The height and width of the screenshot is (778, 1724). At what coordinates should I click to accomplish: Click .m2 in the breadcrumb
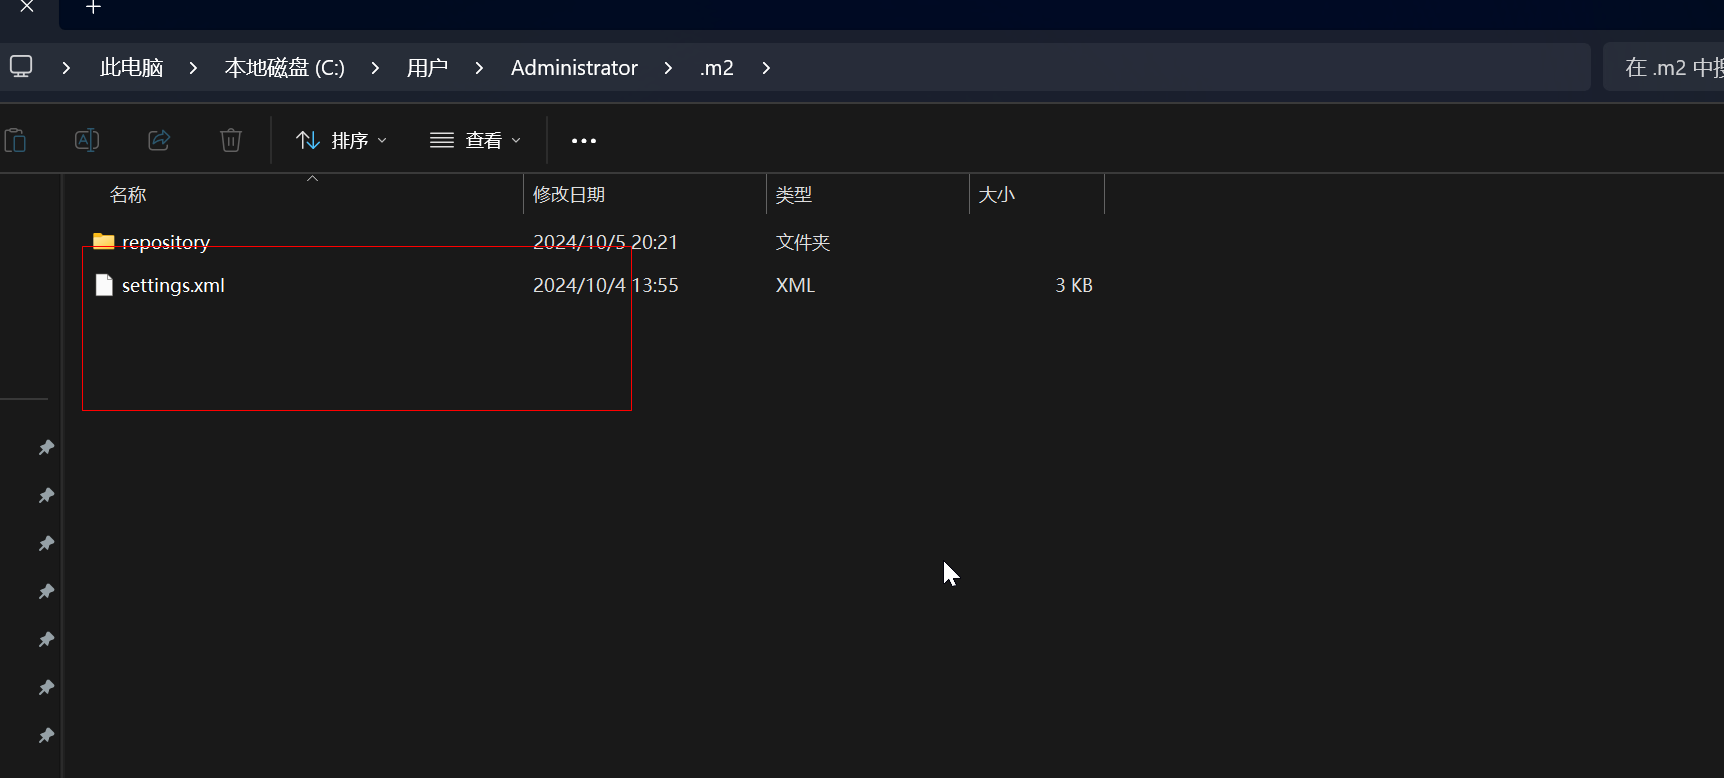(717, 68)
